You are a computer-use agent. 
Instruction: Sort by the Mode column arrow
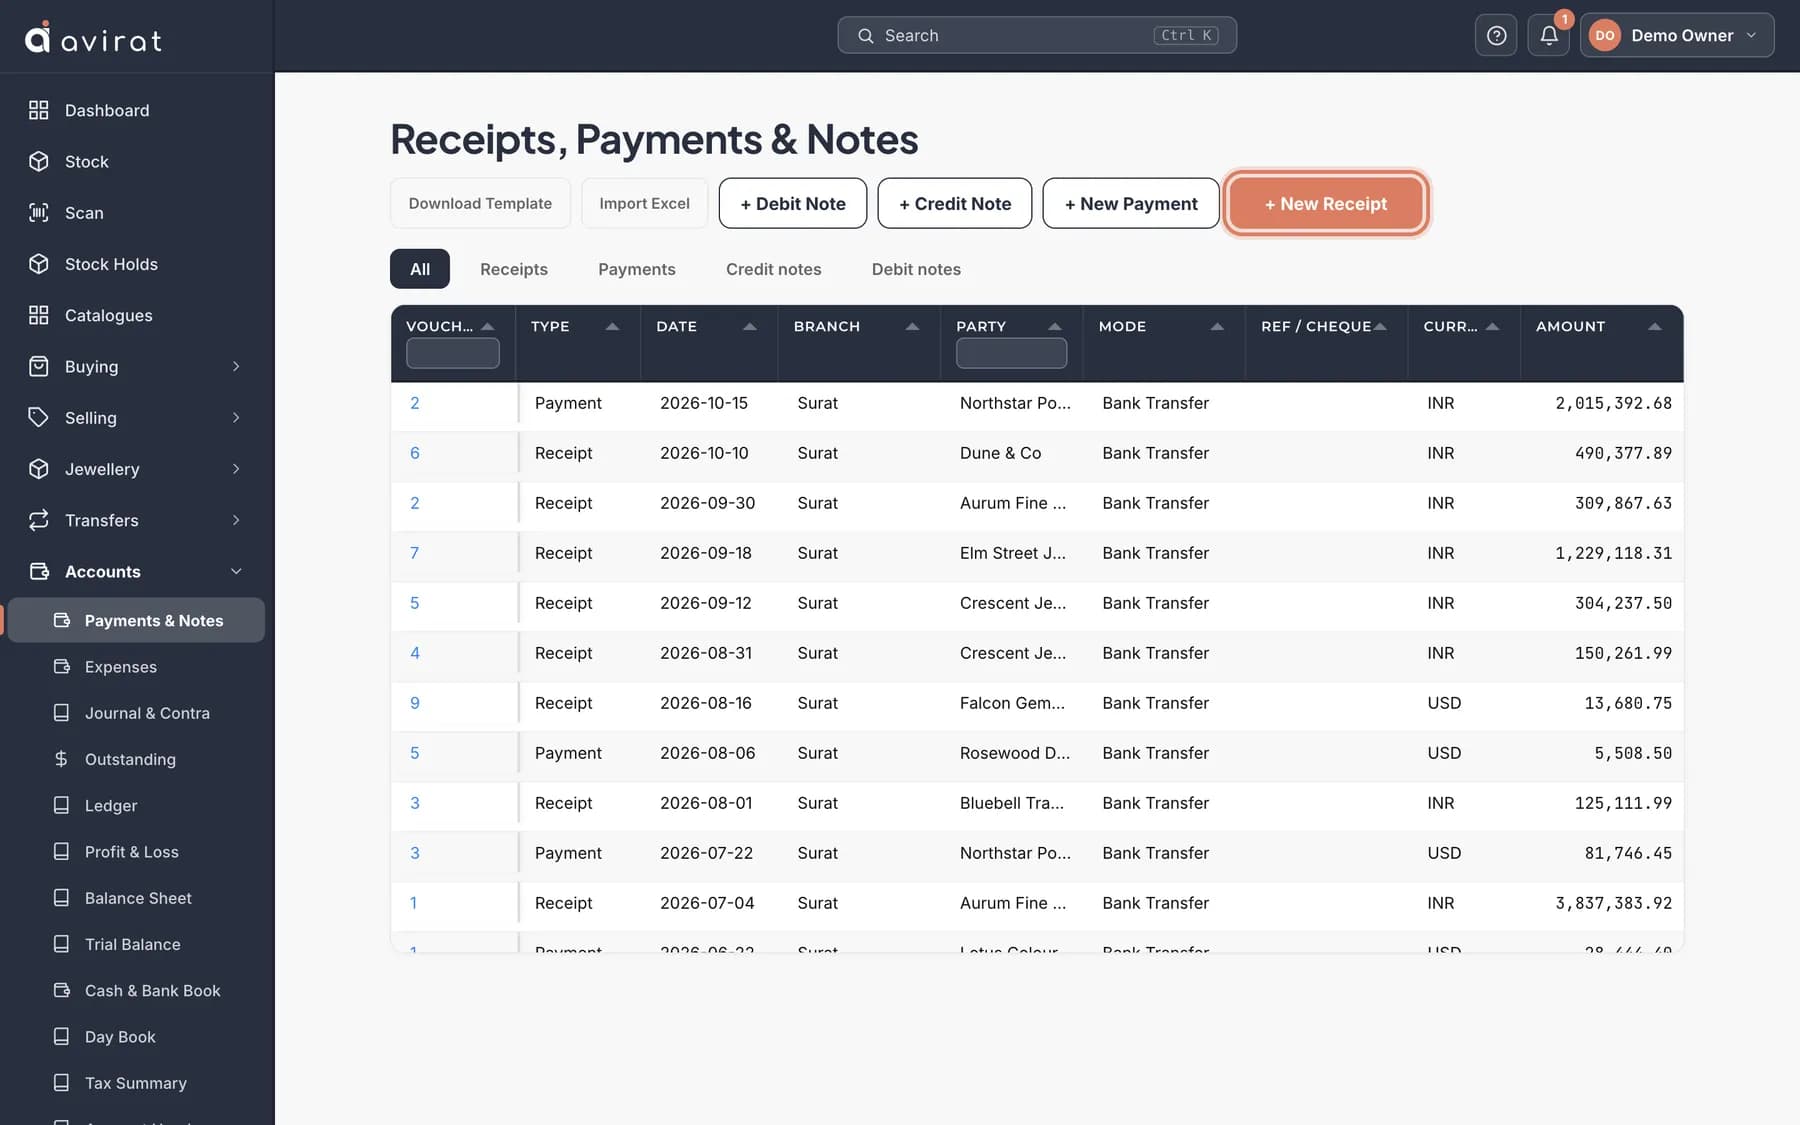tap(1217, 326)
